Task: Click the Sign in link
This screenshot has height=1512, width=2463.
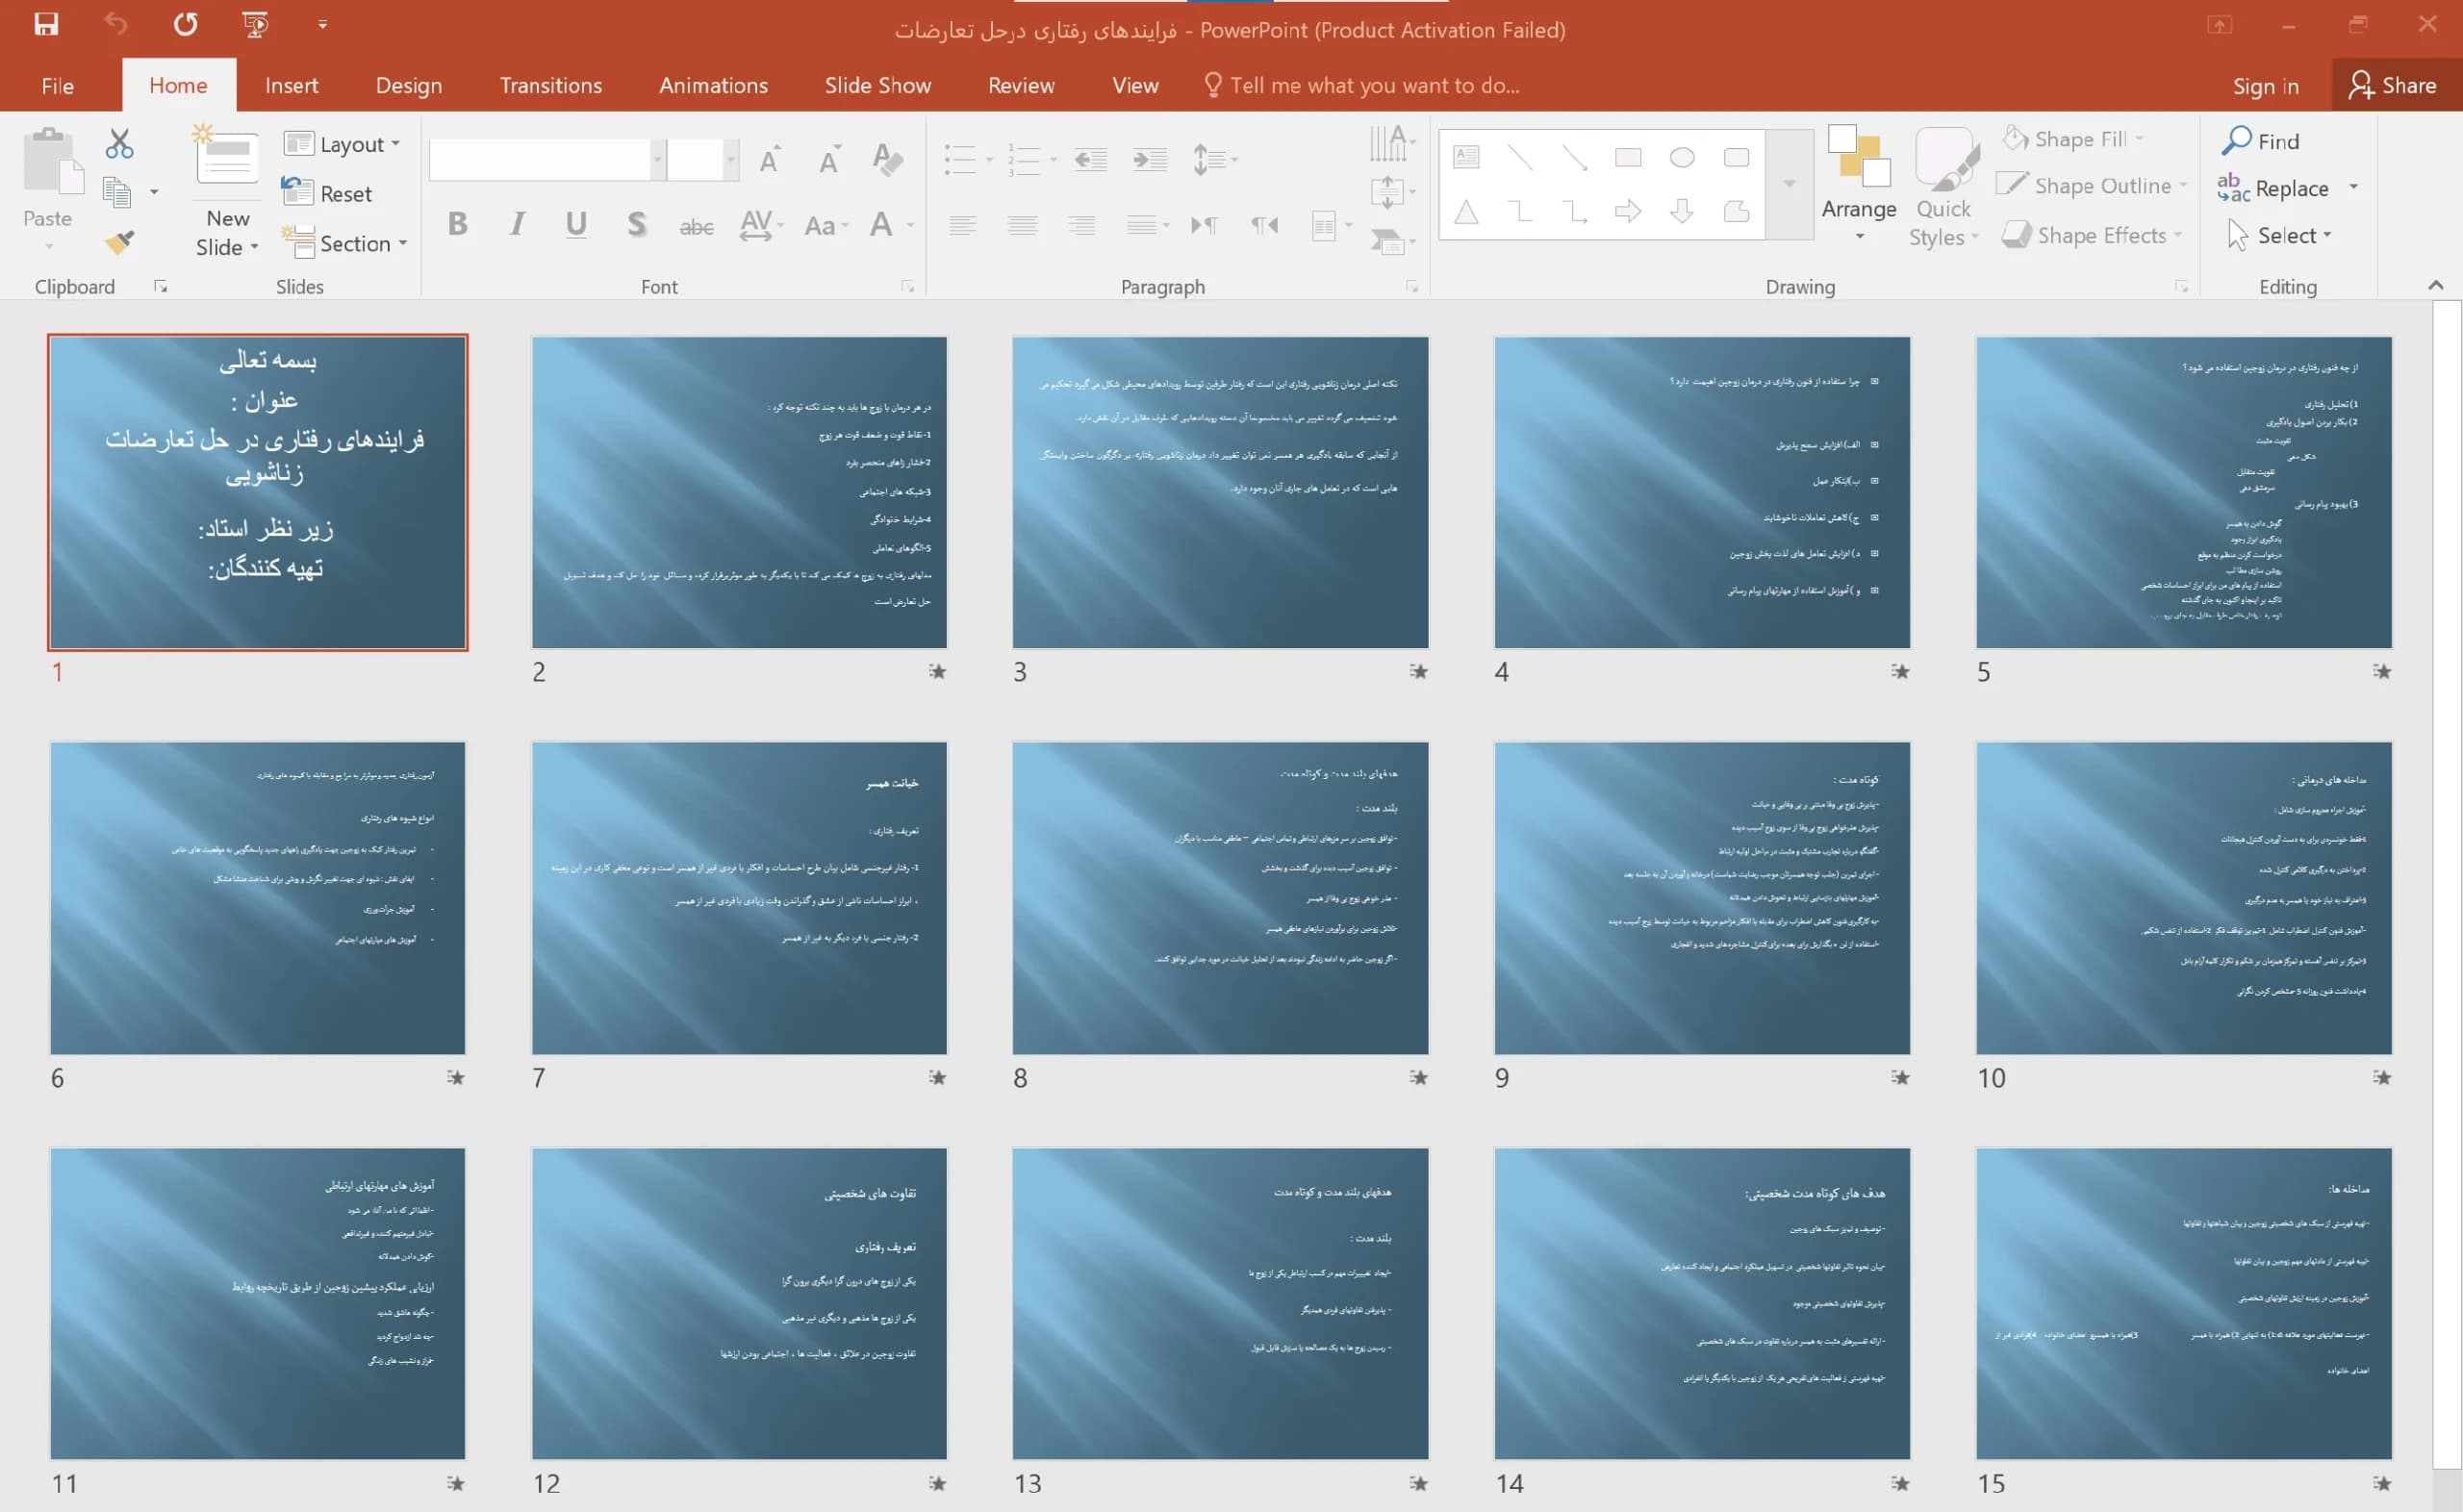Action: pyautogui.click(x=2266, y=87)
